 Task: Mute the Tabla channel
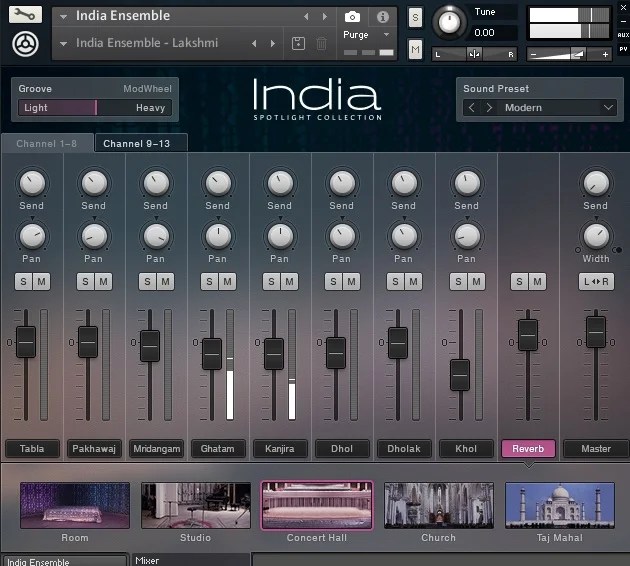[41, 282]
